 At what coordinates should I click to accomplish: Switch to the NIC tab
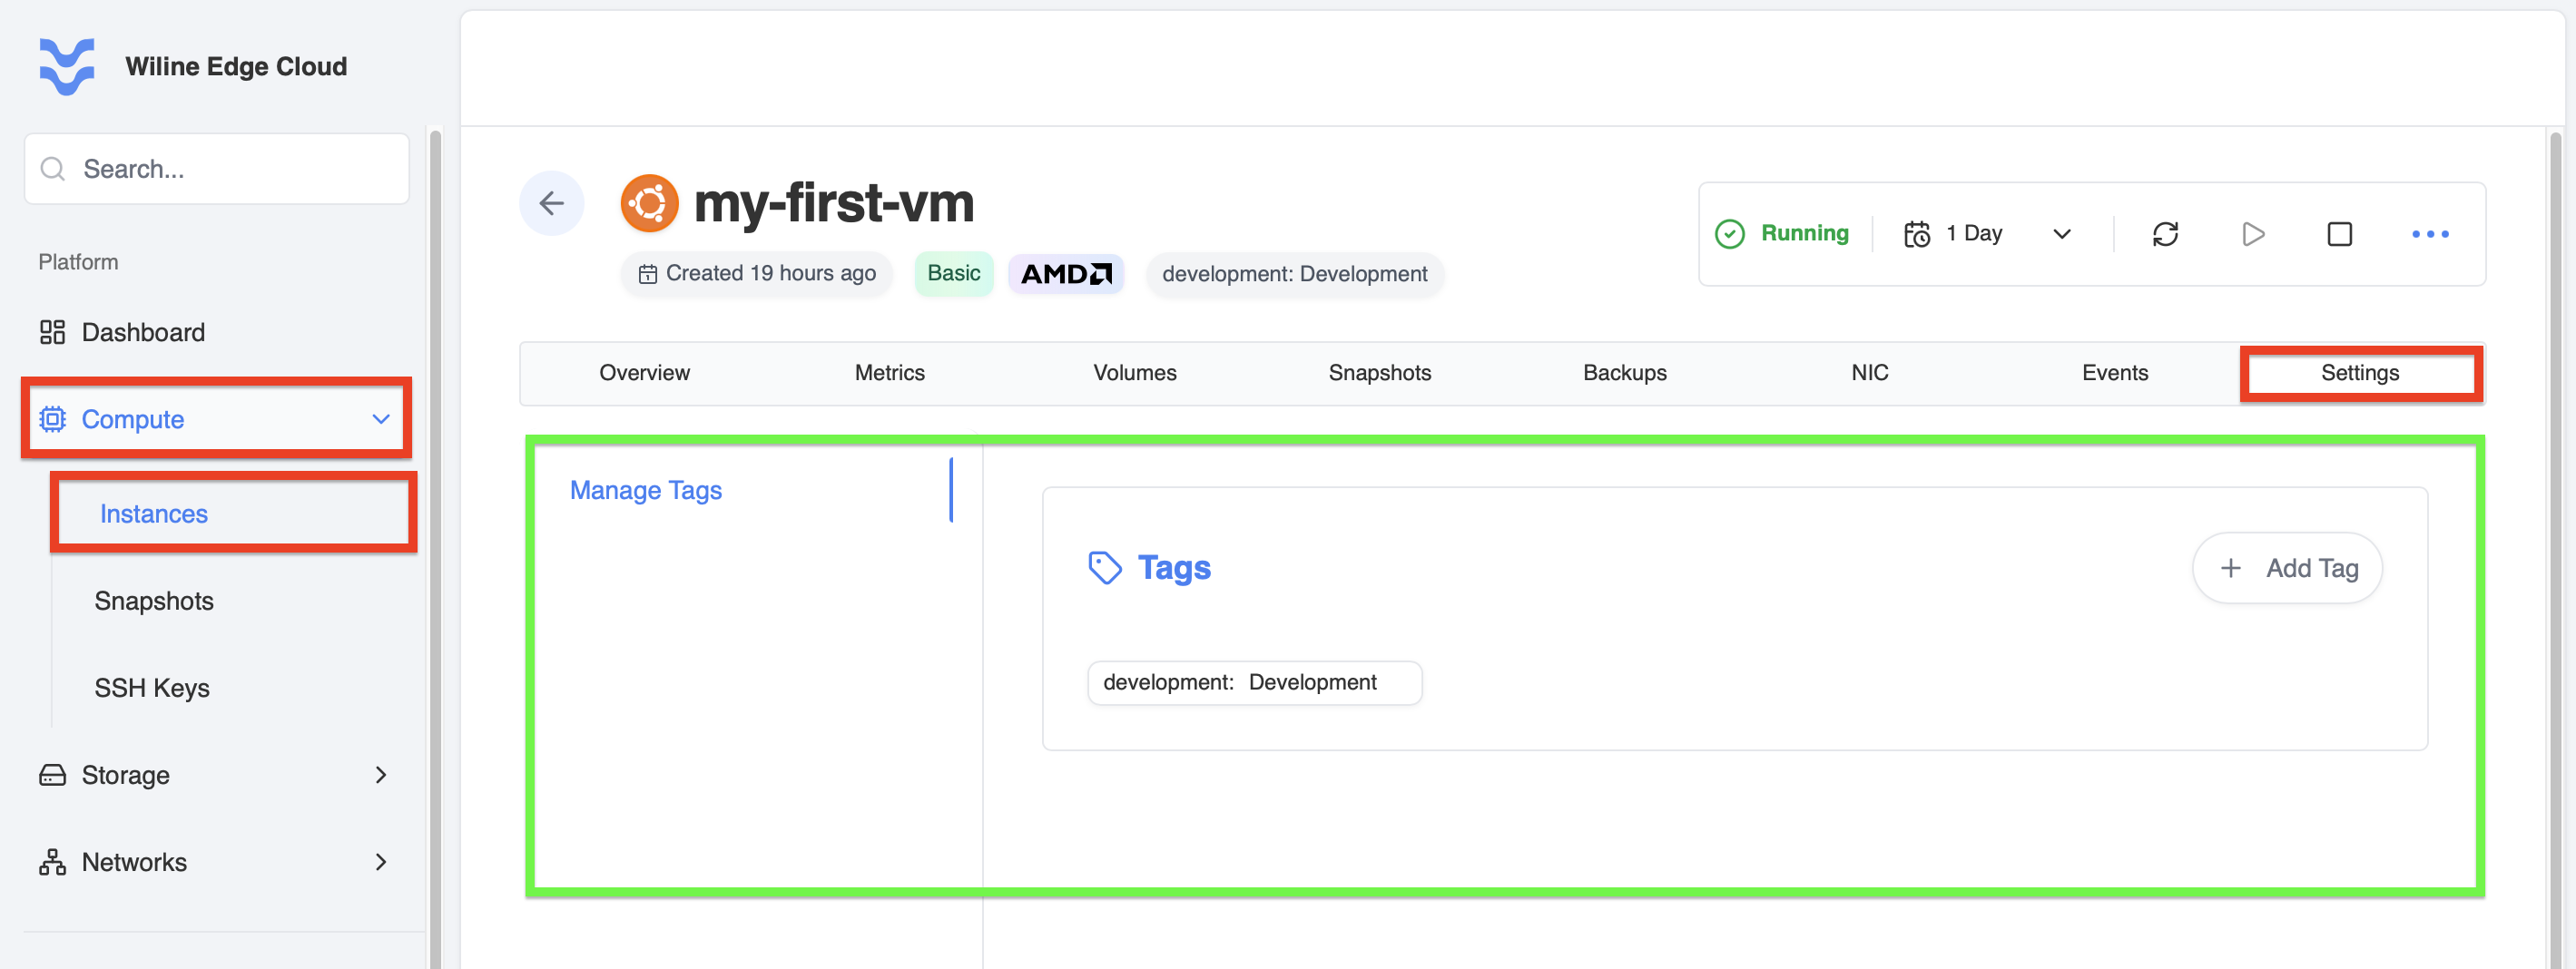pos(1869,373)
